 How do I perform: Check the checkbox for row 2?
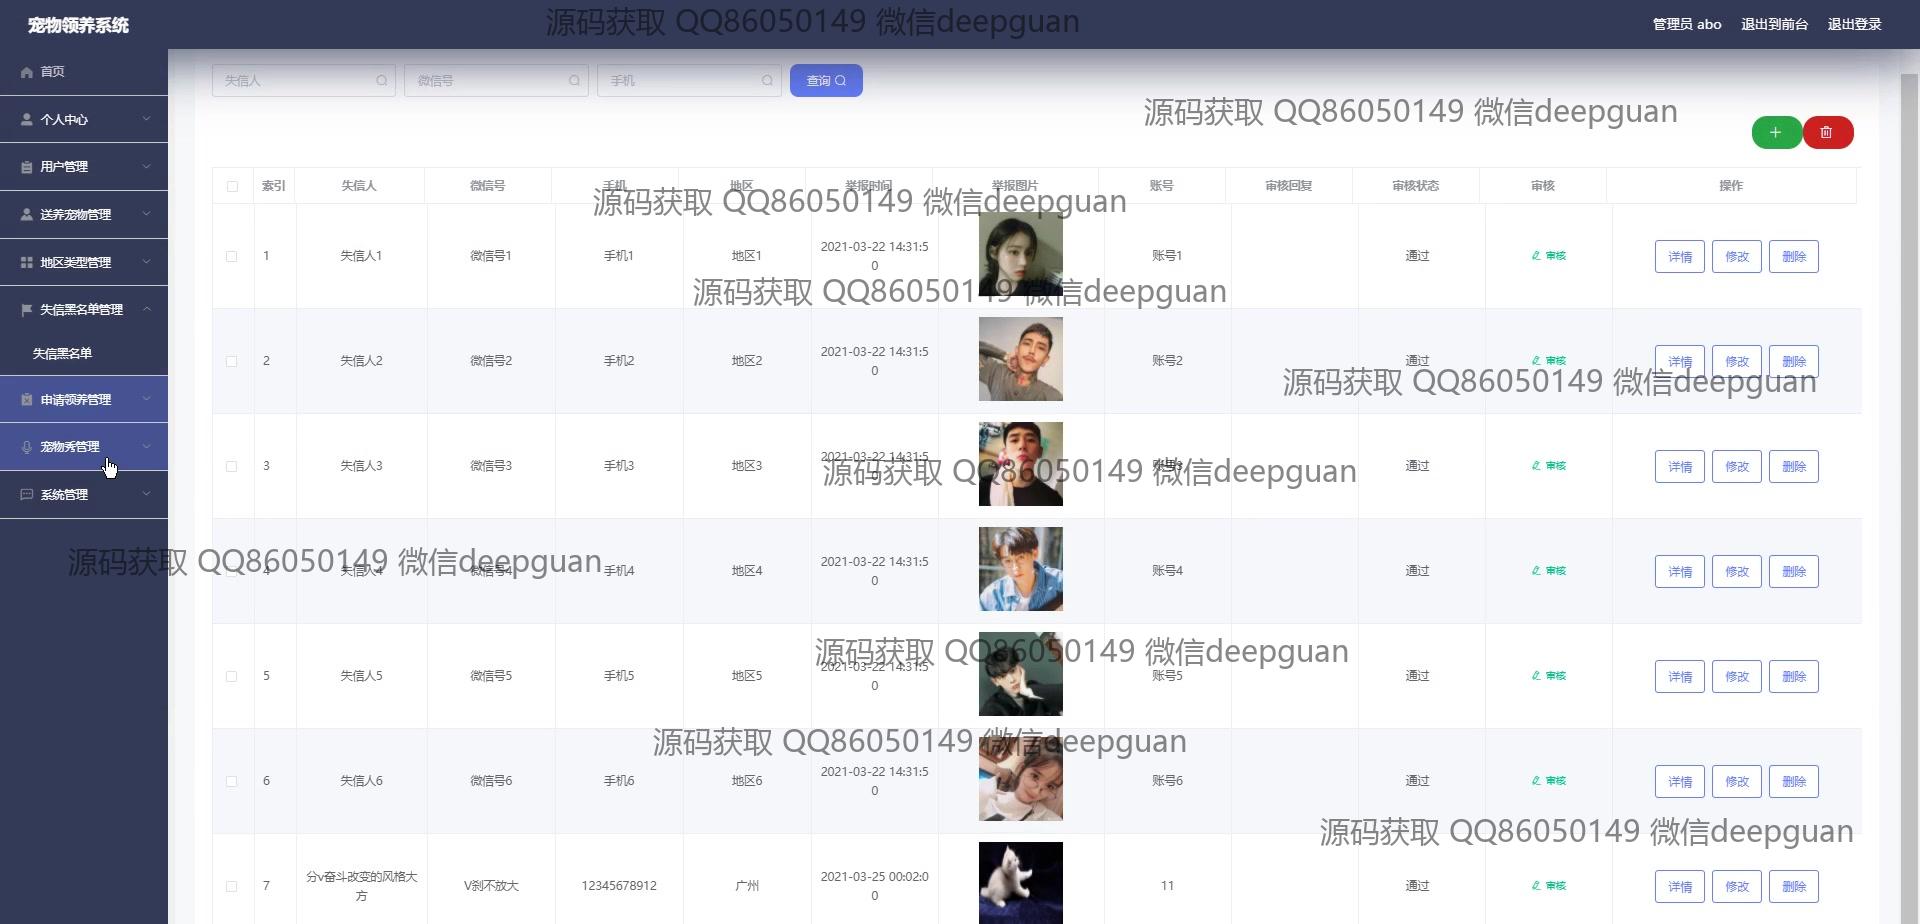click(232, 361)
